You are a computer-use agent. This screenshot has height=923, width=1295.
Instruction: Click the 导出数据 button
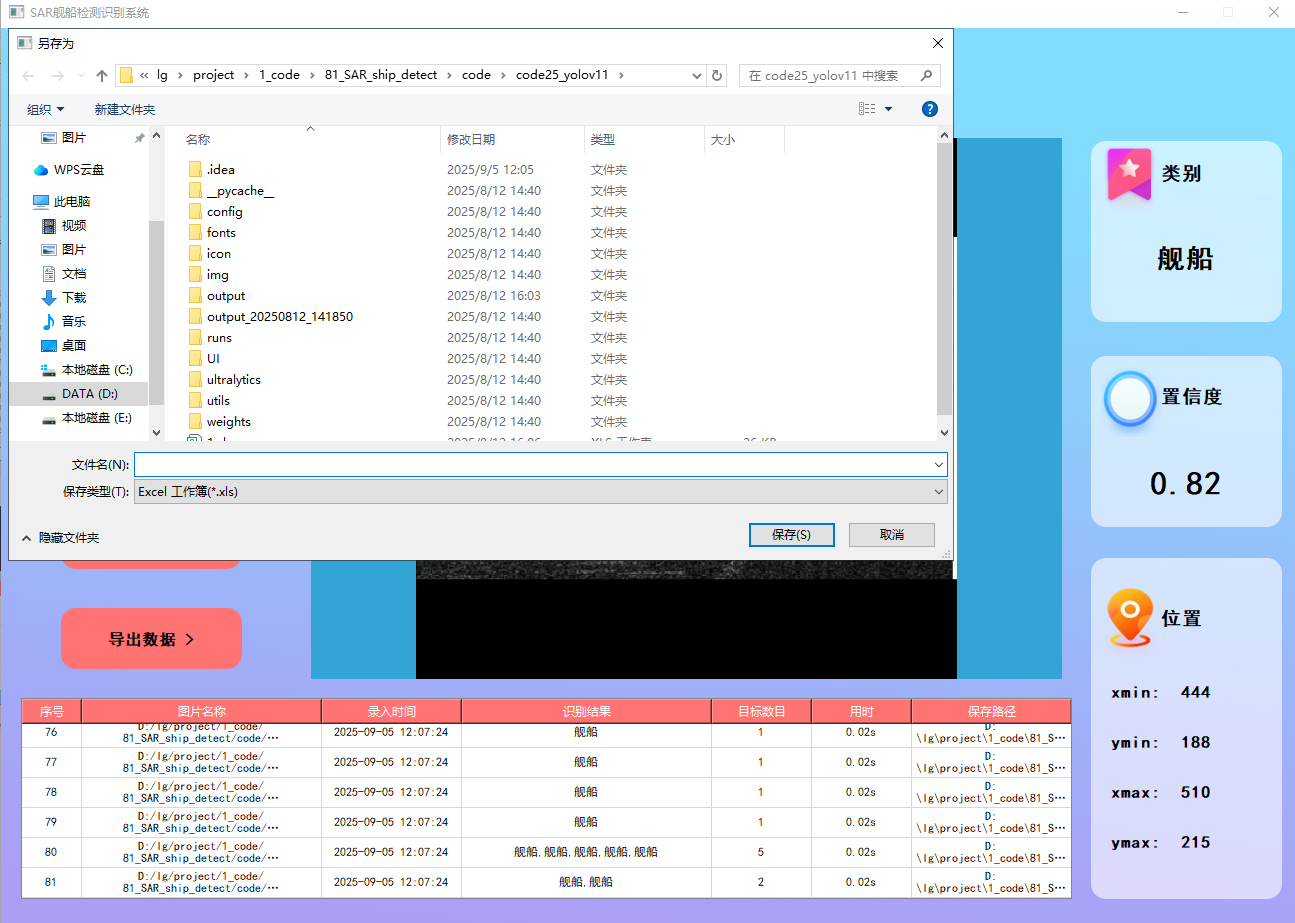[151, 639]
